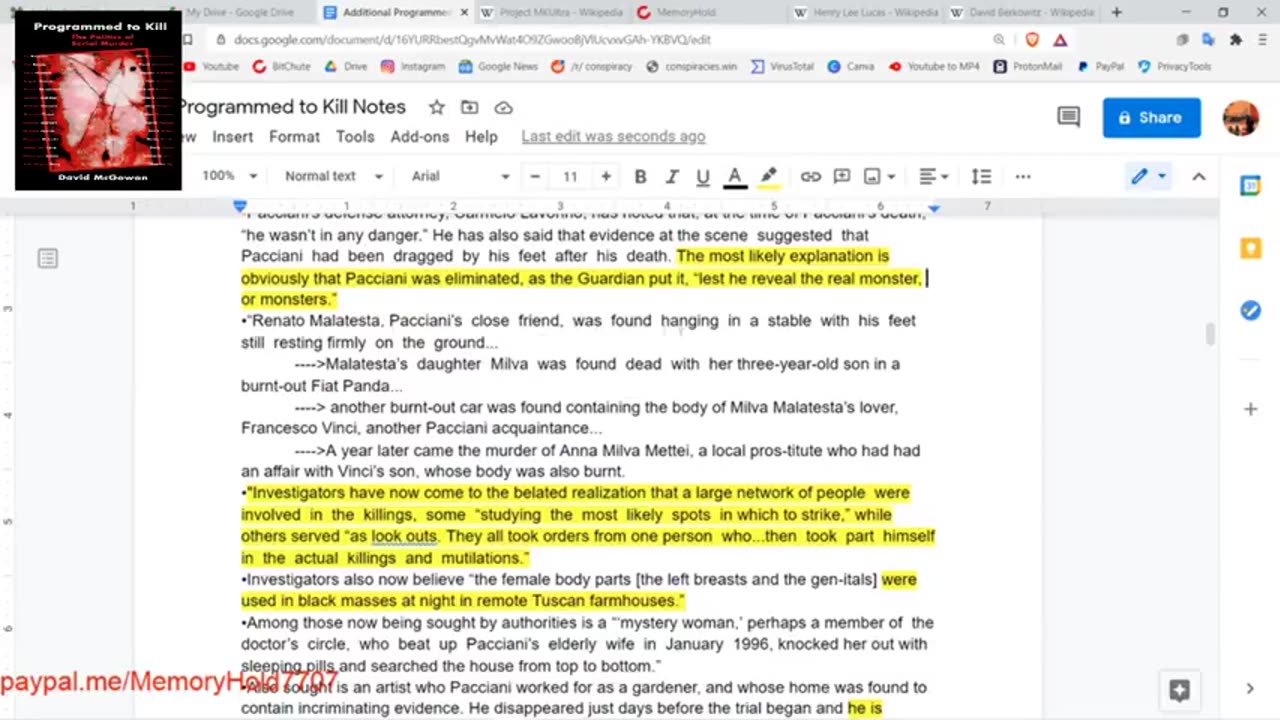Image resolution: width=1280 pixels, height=720 pixels.
Task: Open a new browser tab
Action: [1116, 13]
